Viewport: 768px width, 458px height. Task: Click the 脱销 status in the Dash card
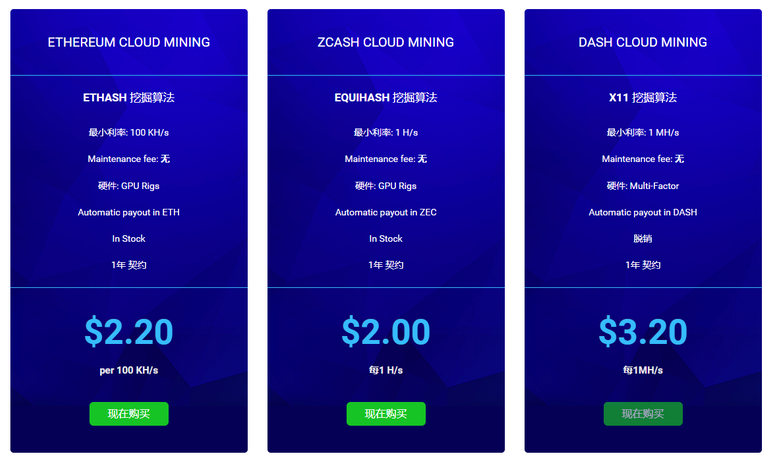click(643, 239)
